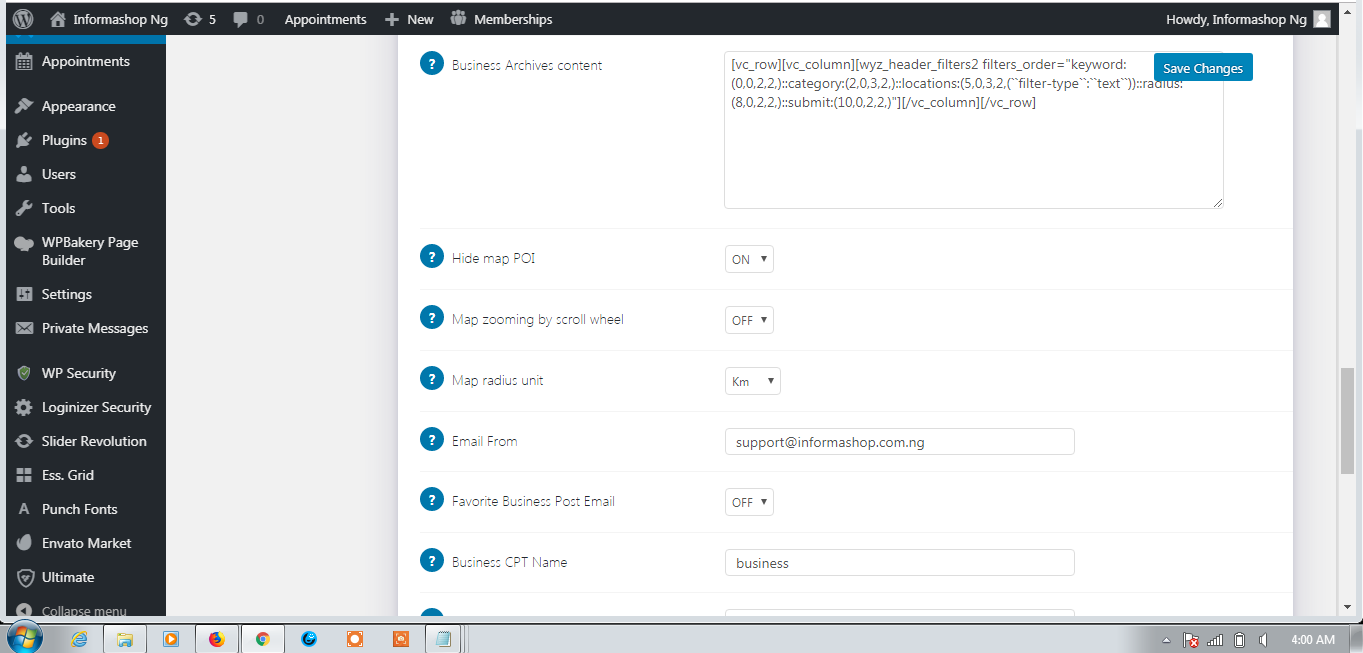Open available updates via the refresh icon

[194, 18]
